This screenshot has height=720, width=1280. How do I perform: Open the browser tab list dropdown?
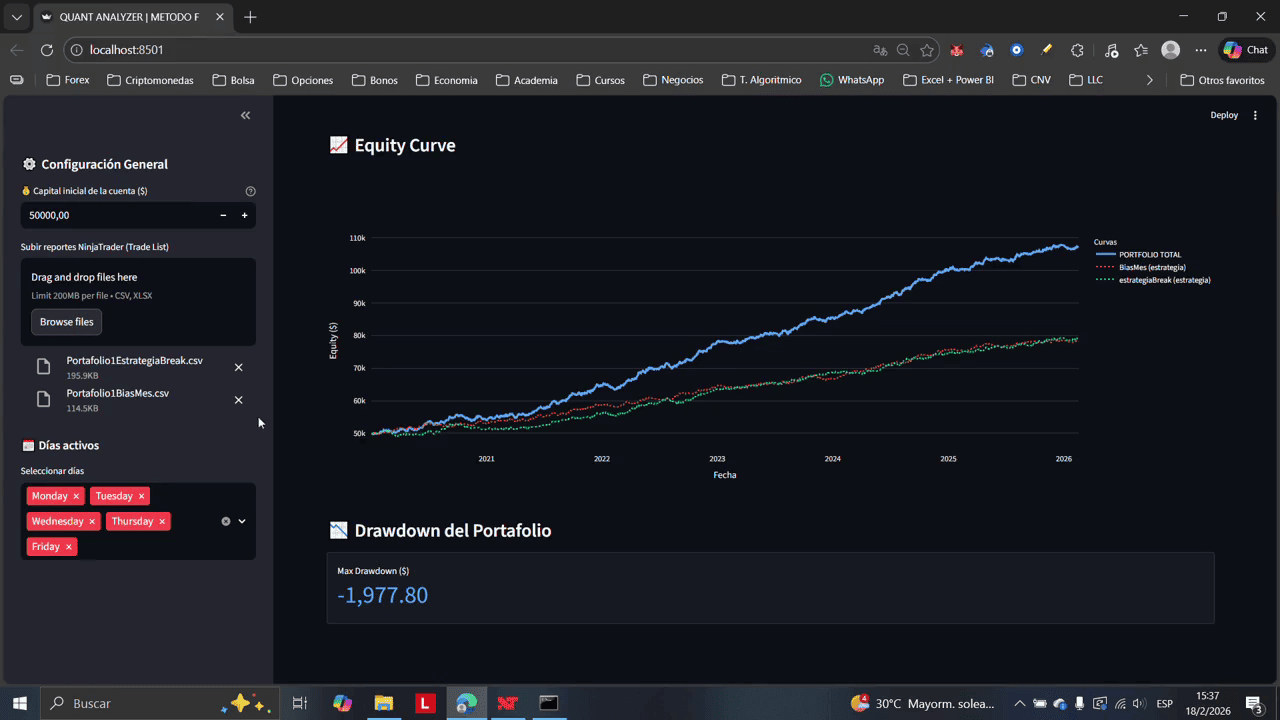[x=16, y=17]
